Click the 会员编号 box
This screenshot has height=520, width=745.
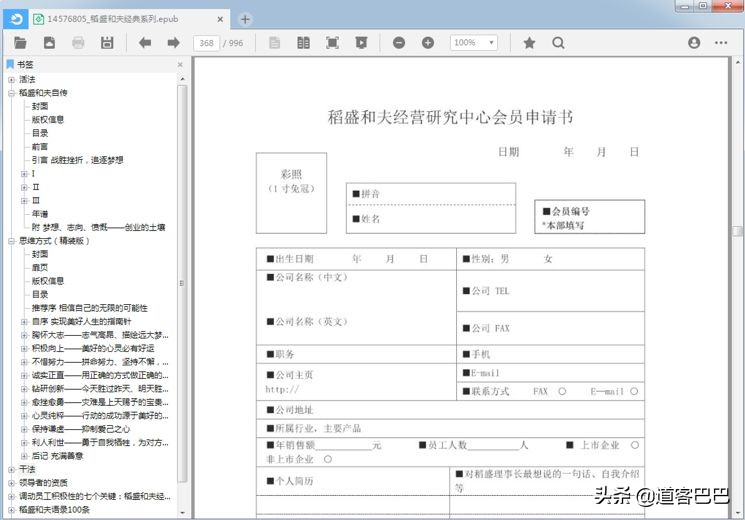tap(590, 217)
